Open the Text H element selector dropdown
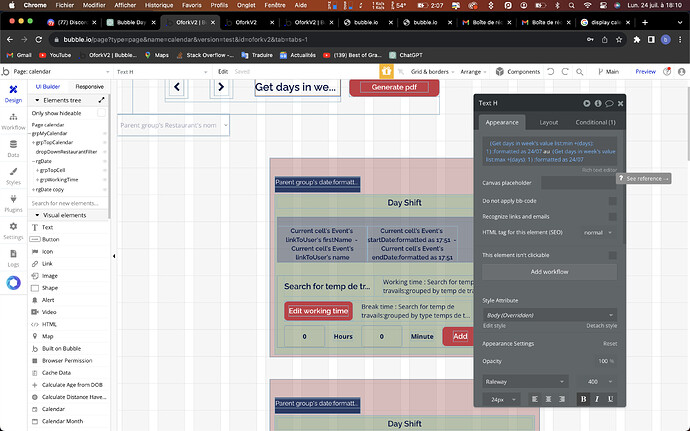The height and width of the screenshot is (431, 690). click(x=161, y=72)
